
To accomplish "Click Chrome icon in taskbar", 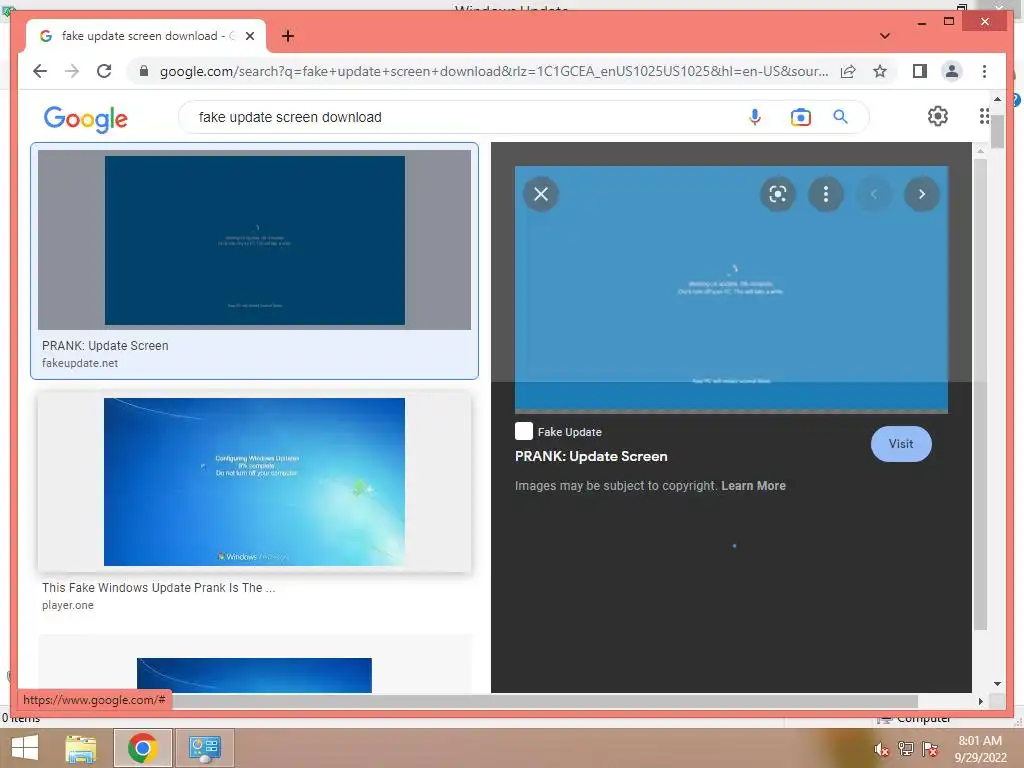I will click(142, 748).
